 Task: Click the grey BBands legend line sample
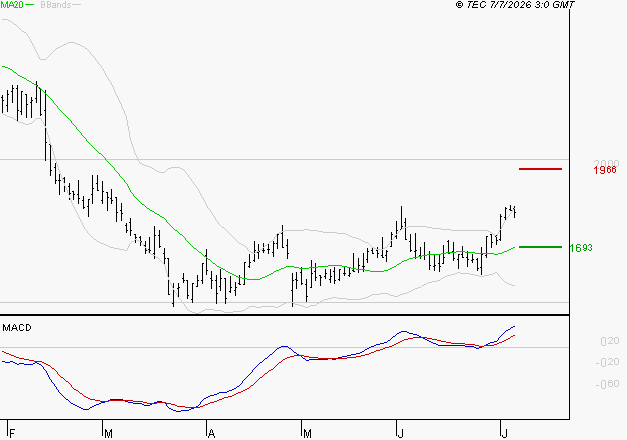(76, 5)
